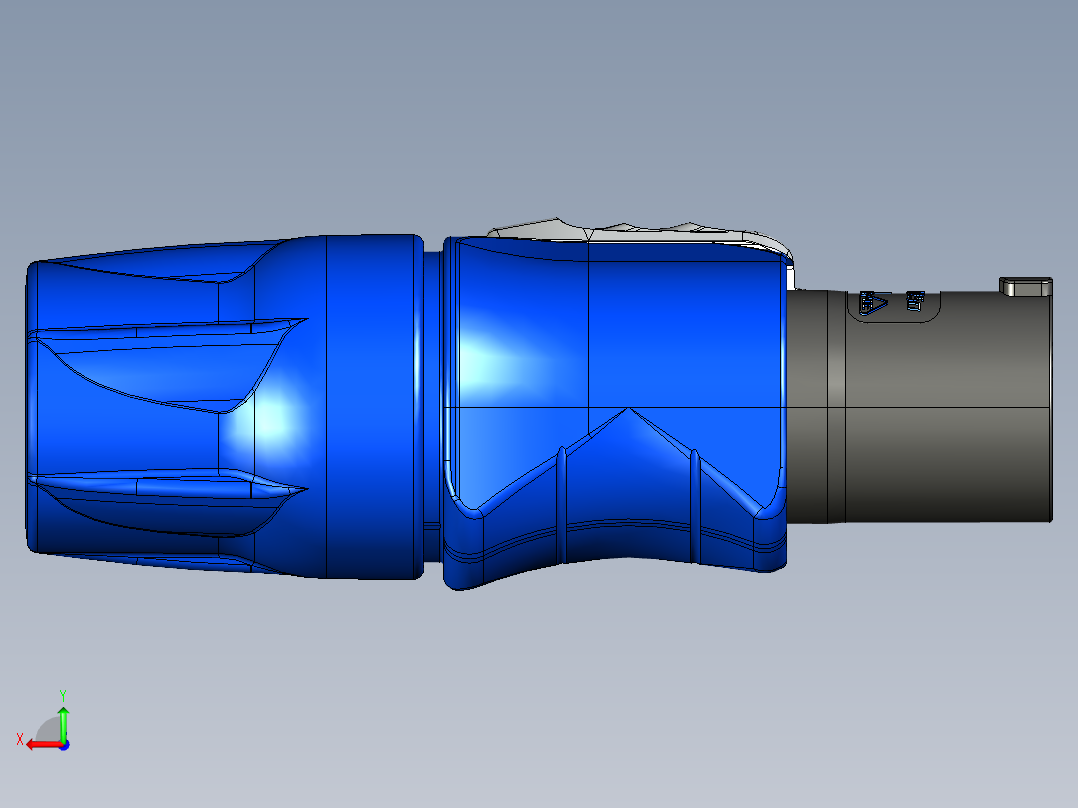Select the blue front housing with chevron grip
The height and width of the screenshot is (808, 1078).
pyautogui.click(x=614, y=413)
